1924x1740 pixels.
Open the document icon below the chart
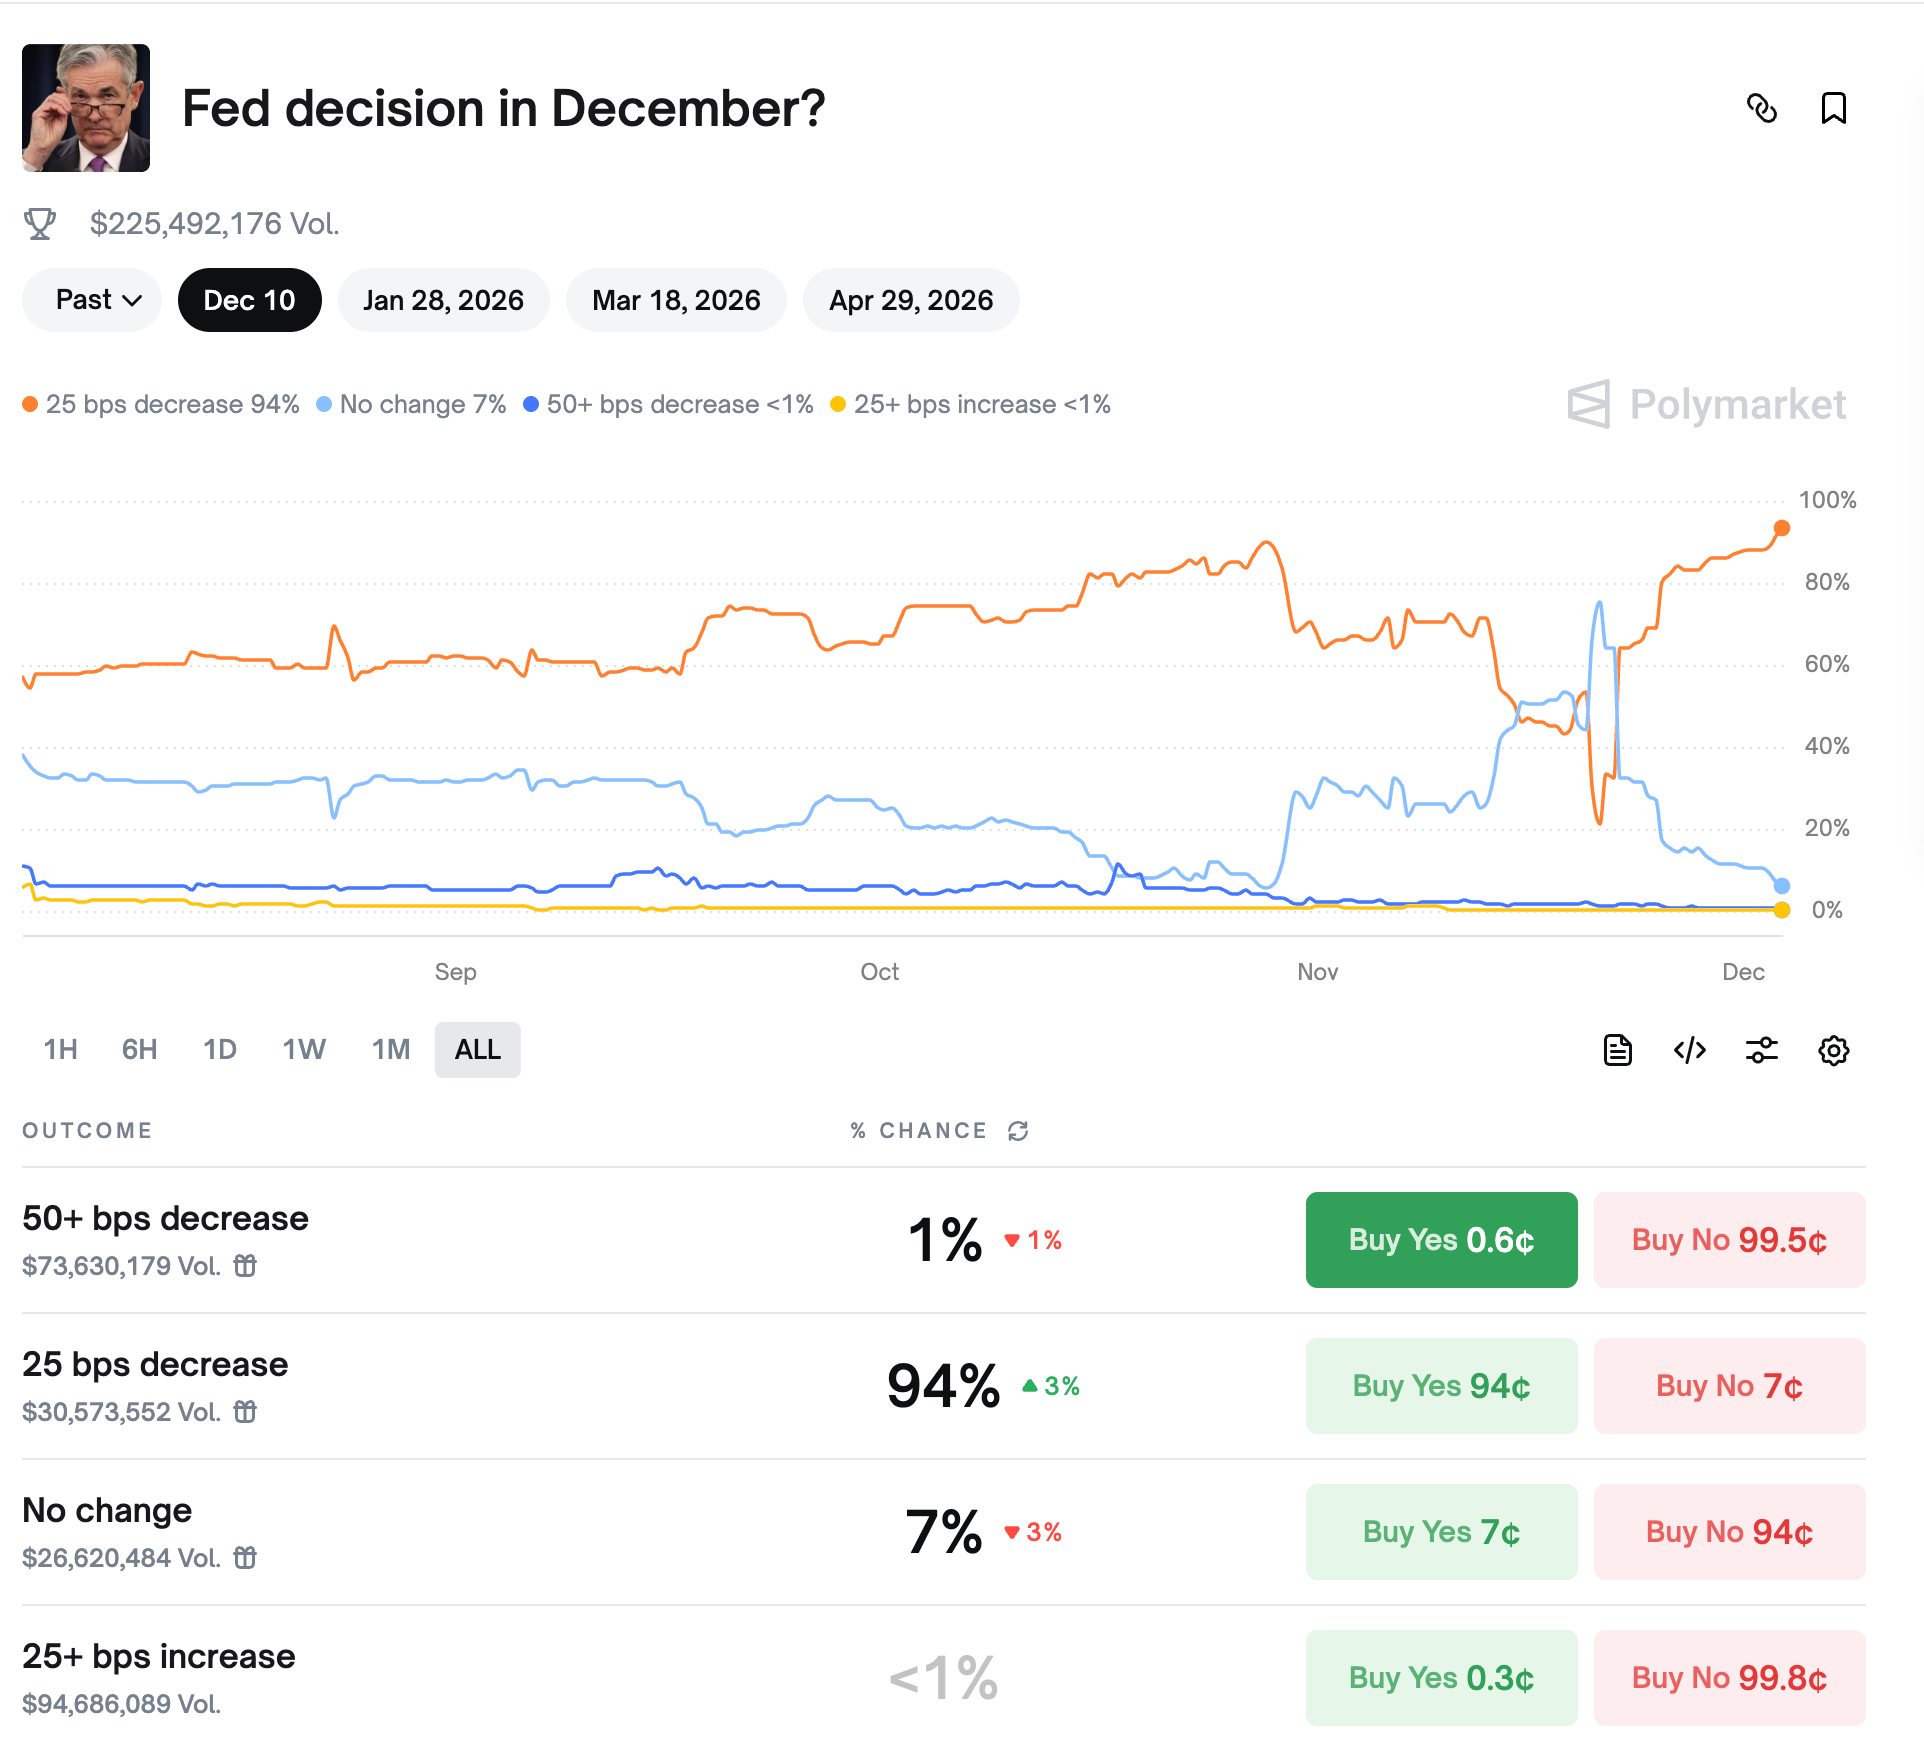click(1617, 1050)
